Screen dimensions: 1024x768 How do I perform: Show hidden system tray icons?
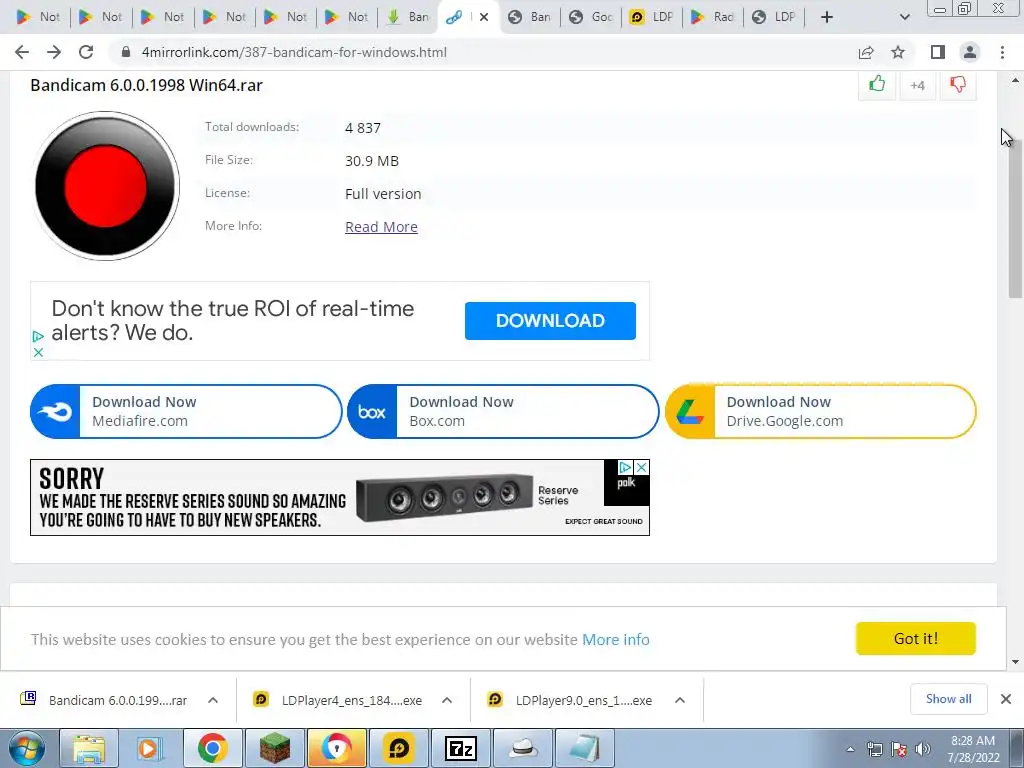850,749
